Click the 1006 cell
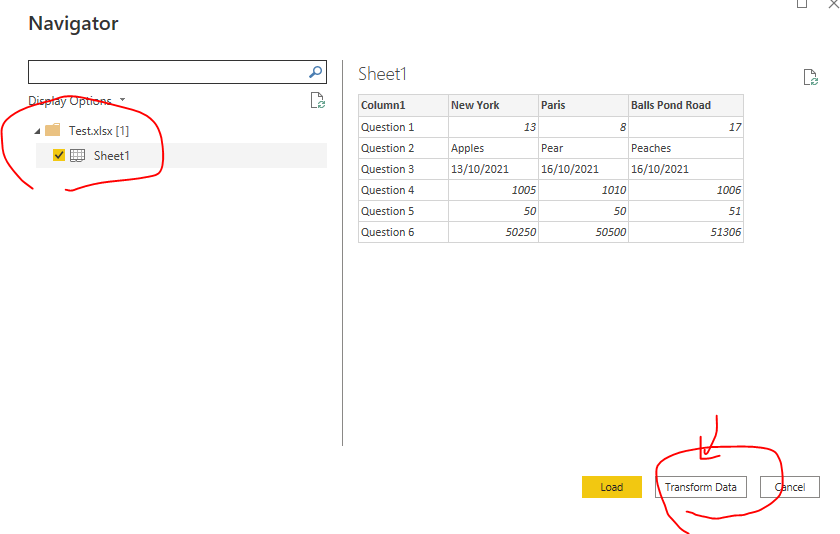This screenshot has height=534, width=840. pos(686,190)
